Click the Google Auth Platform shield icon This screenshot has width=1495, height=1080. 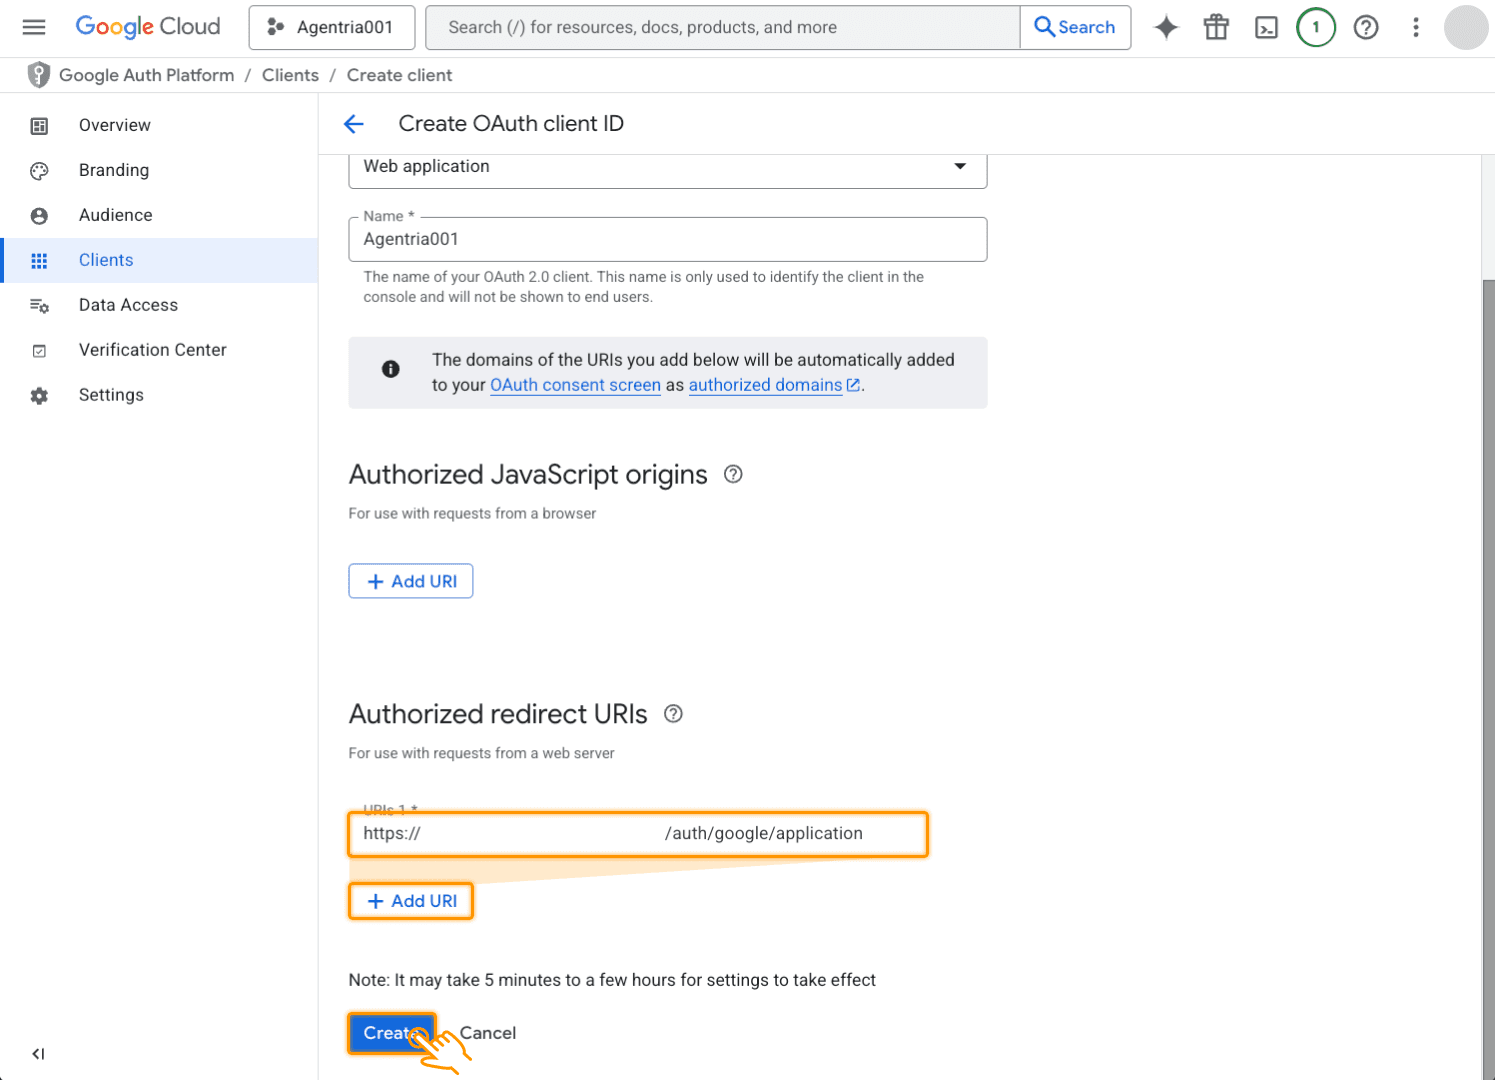[x=39, y=75]
